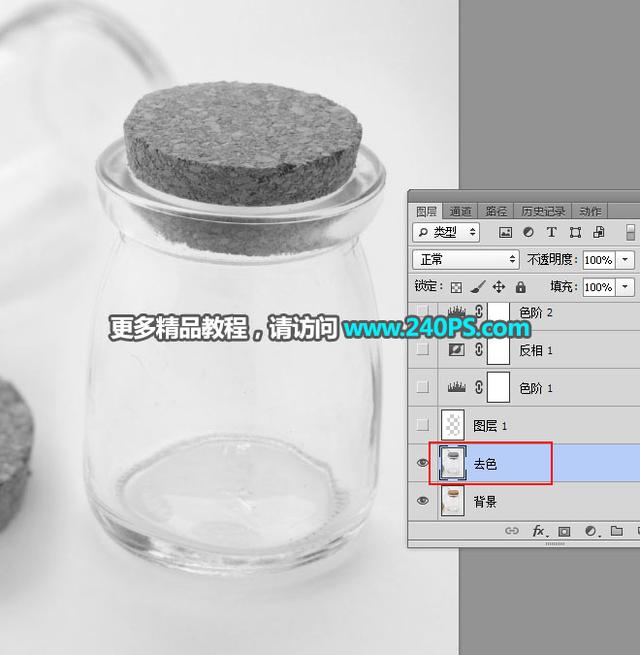Filter layers by adjustment layer icon
This screenshot has height=655, width=640.
[529, 232]
